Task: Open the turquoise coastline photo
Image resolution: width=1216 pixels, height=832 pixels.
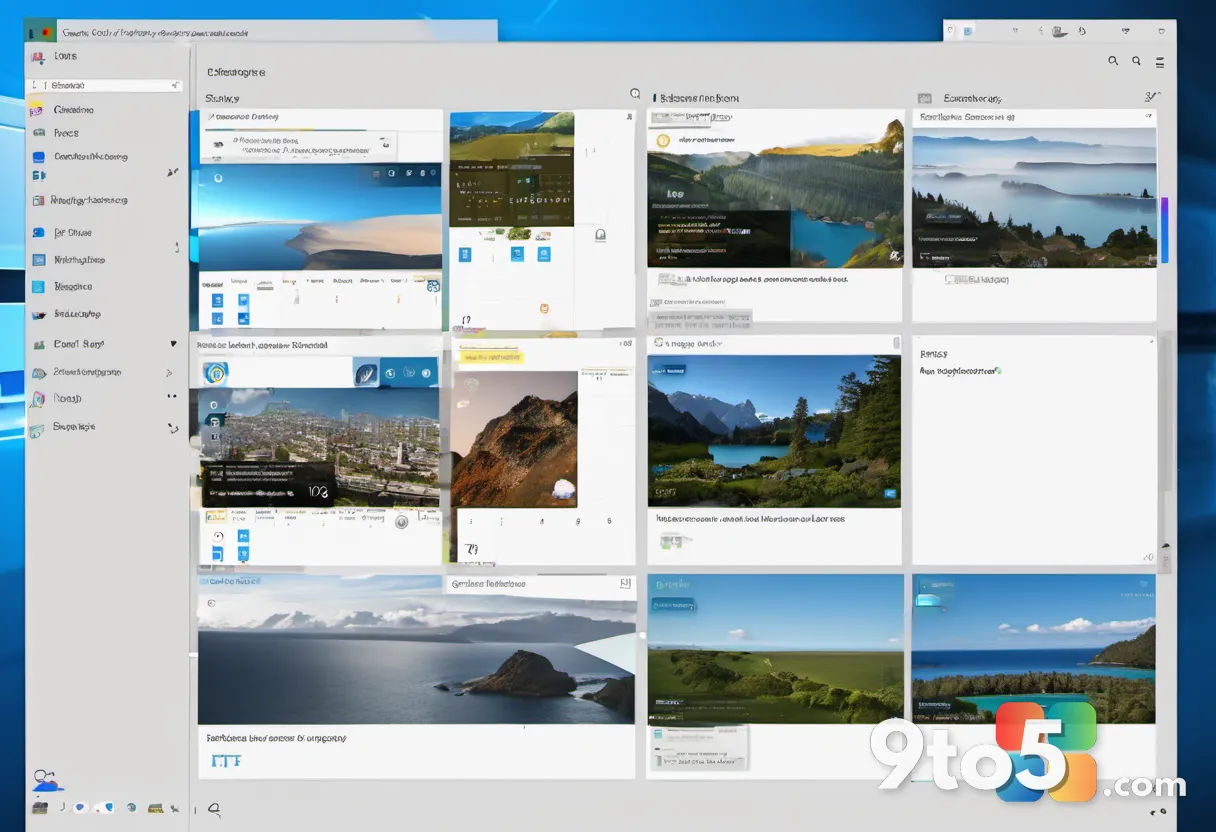Action: tap(1034, 647)
